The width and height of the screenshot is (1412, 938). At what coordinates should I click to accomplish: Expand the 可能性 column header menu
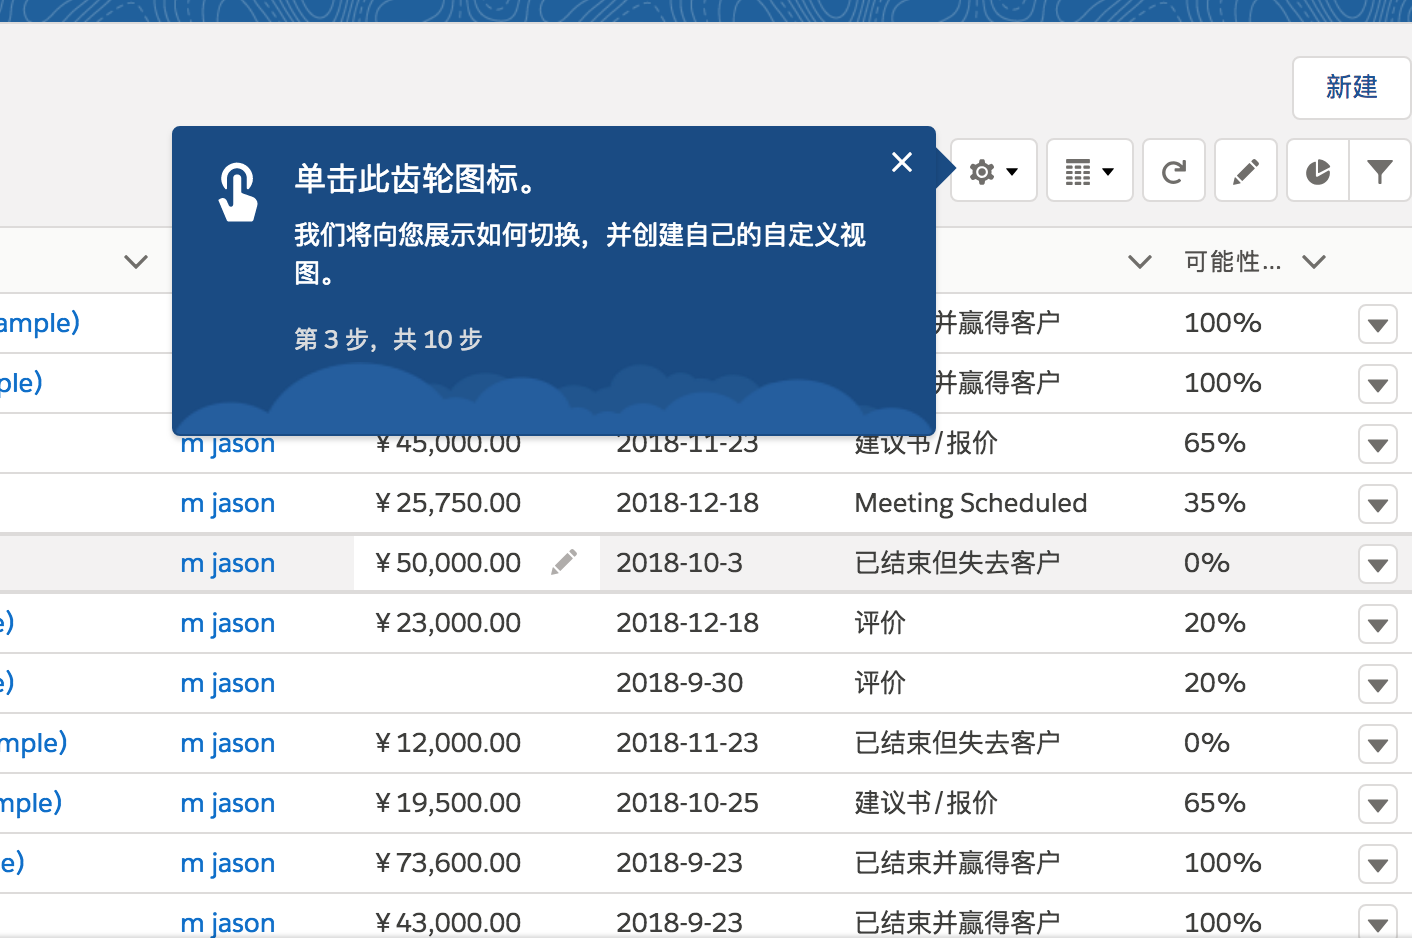coord(1314,262)
